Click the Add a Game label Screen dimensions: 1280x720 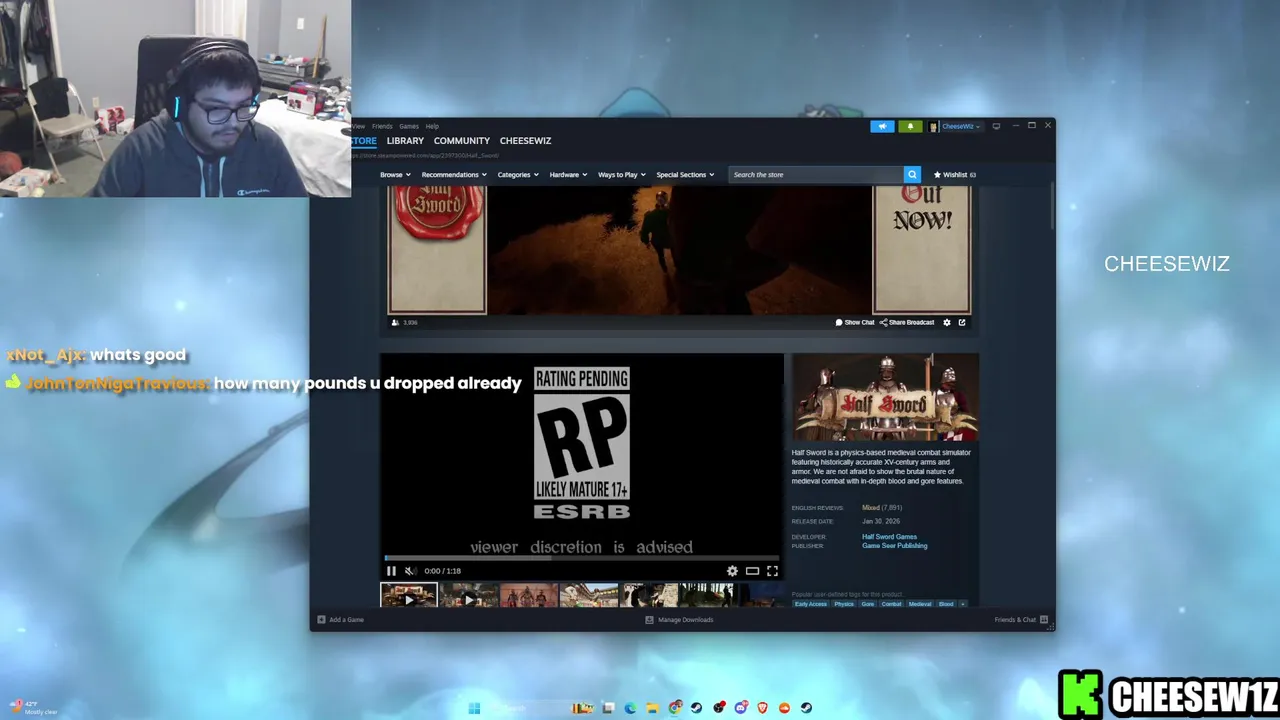pos(346,619)
